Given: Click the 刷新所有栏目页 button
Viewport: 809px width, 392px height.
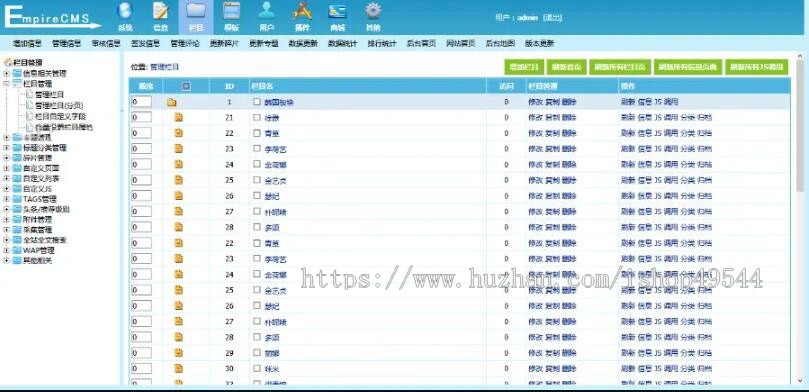Looking at the screenshot, I should coord(620,67).
